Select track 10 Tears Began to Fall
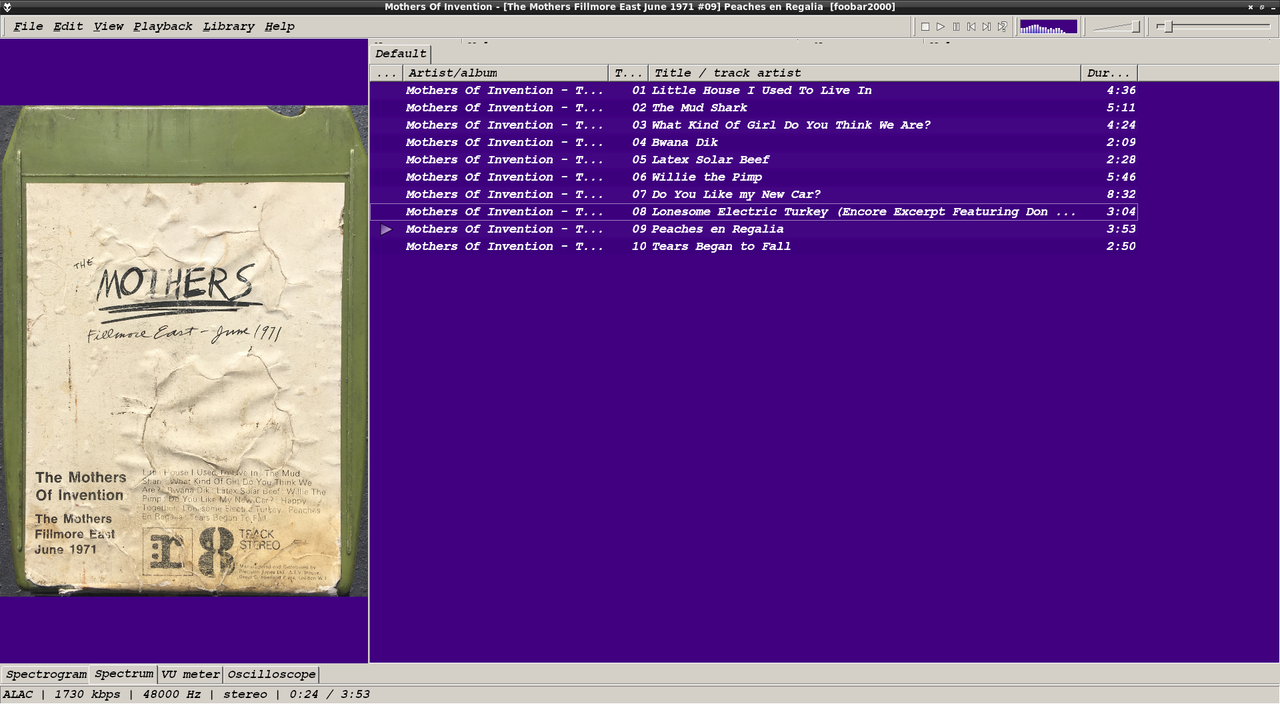Viewport: 1280px width, 704px height. [754, 246]
